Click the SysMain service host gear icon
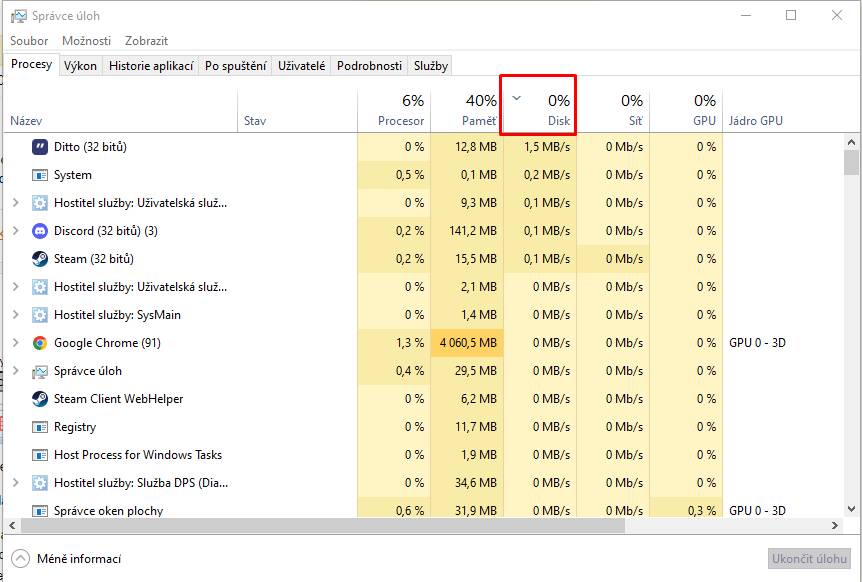The width and height of the screenshot is (862, 582). click(x=40, y=315)
